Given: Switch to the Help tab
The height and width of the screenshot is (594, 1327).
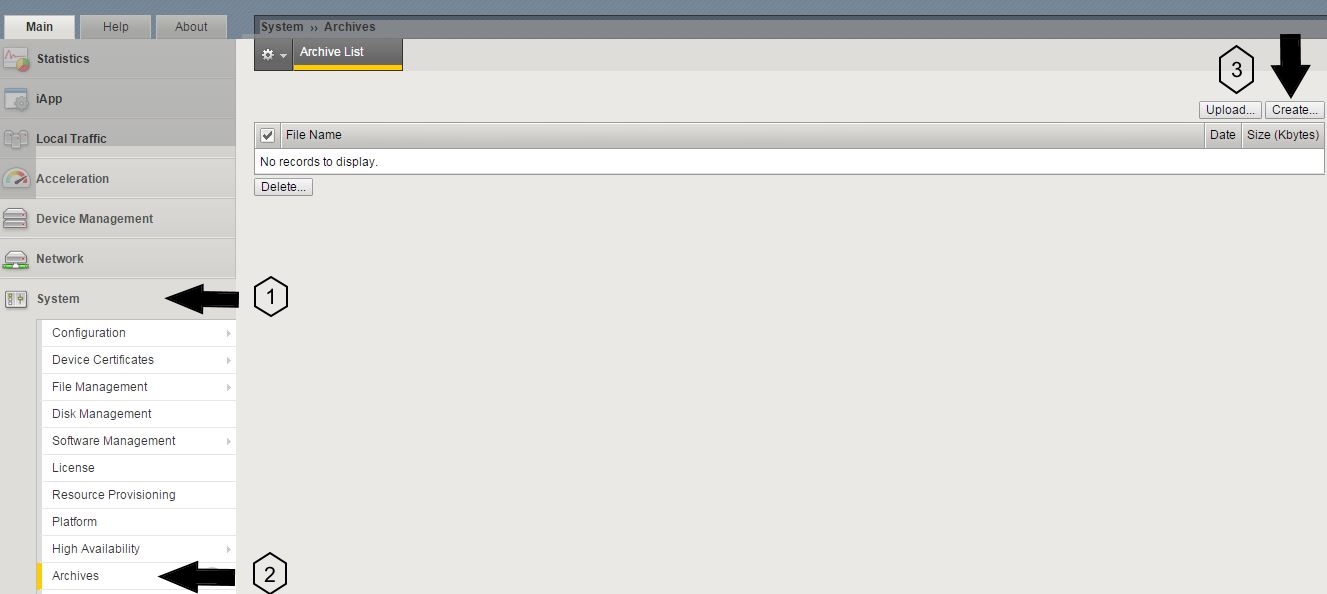Looking at the screenshot, I should pyautogui.click(x=115, y=27).
